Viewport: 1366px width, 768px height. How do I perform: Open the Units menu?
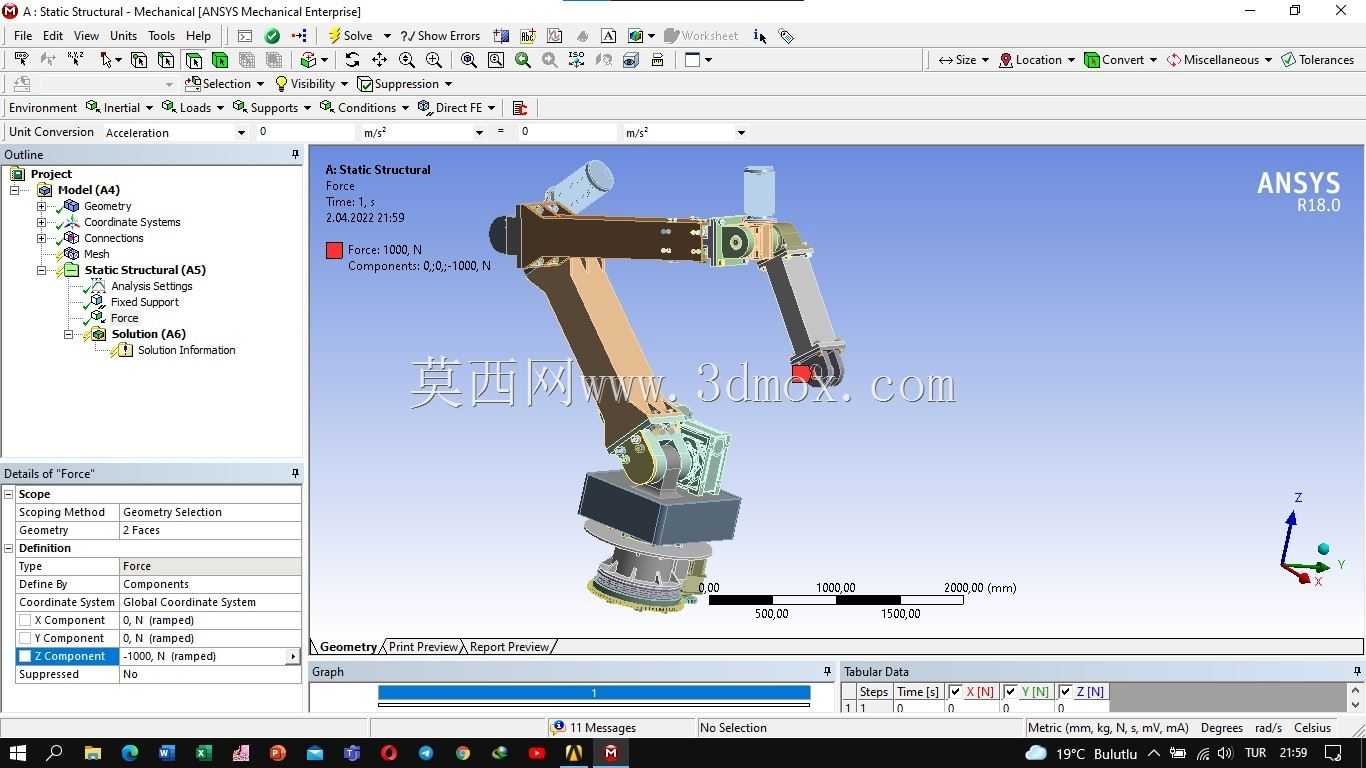123,36
